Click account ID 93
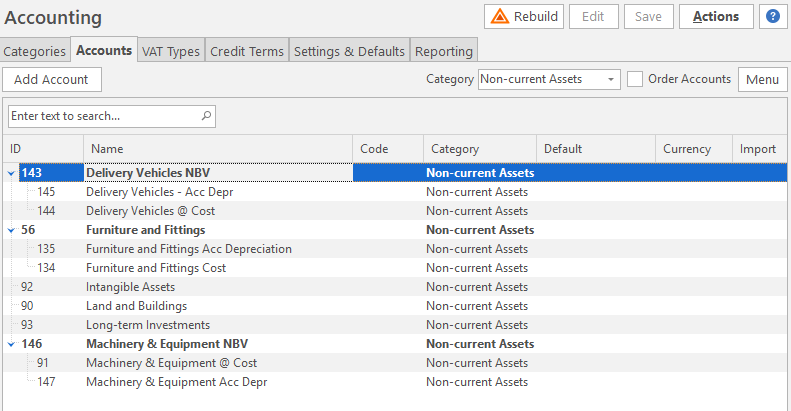Screen dimensions: 791x411 tap(27, 325)
